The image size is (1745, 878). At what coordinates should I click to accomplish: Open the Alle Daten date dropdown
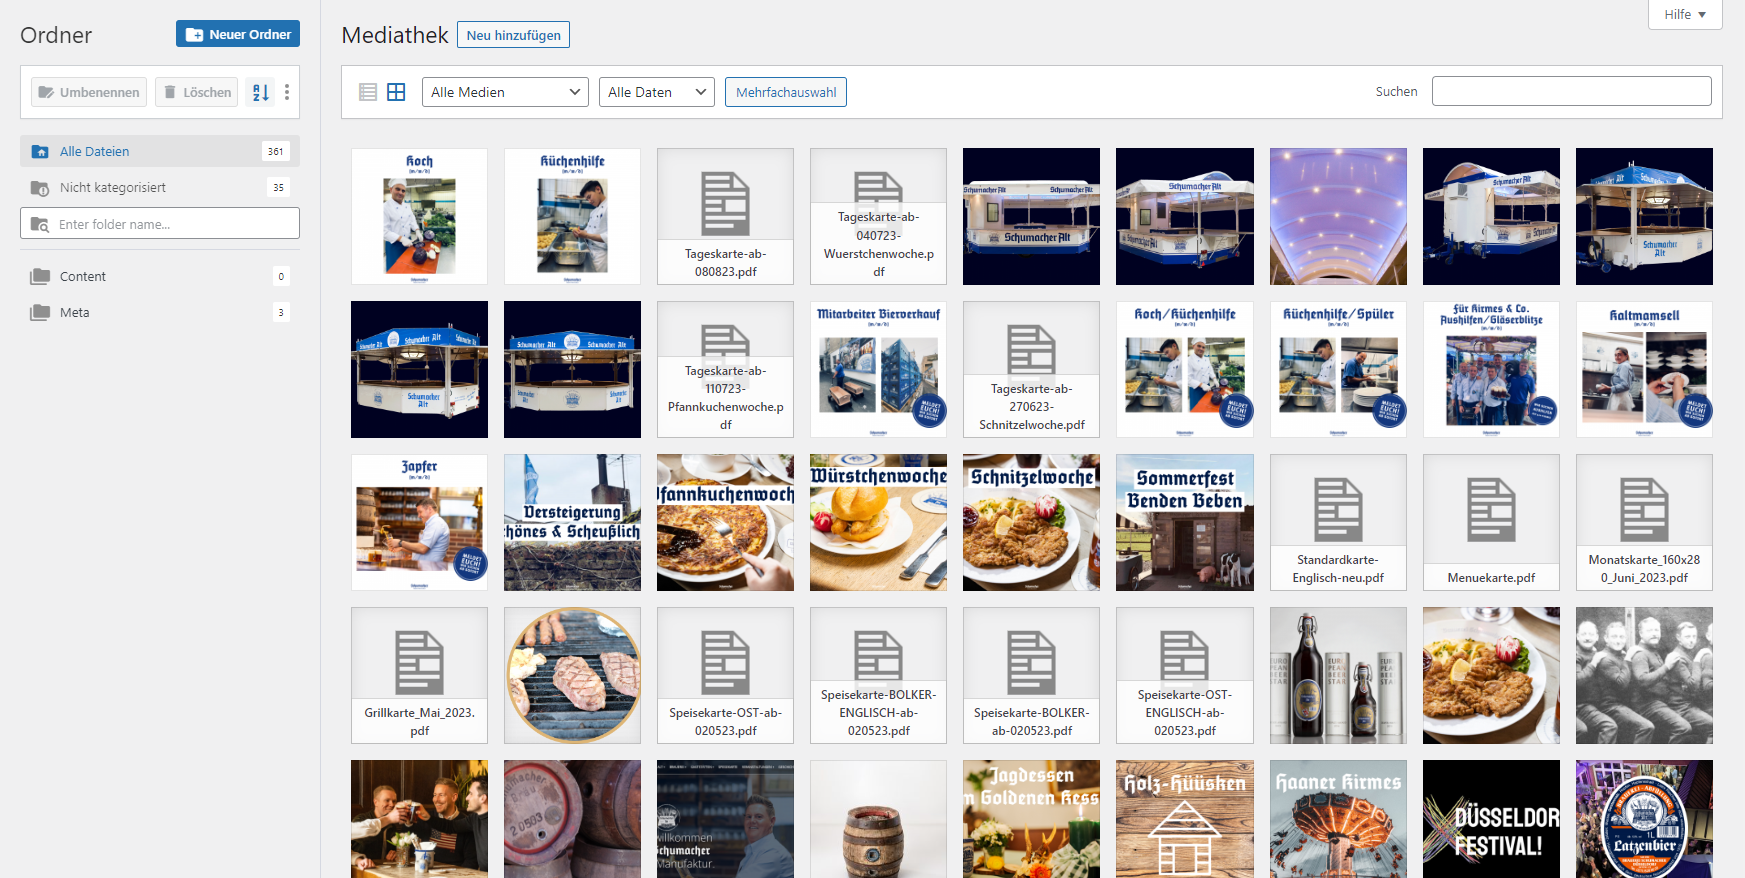coord(657,92)
